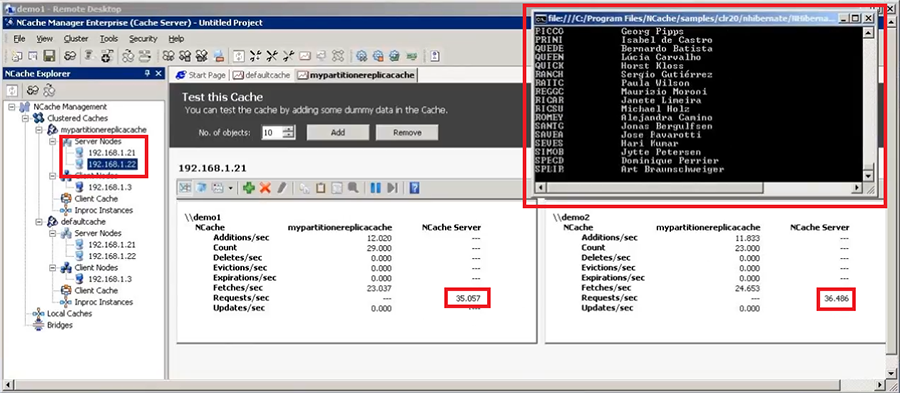Screen dimensions: 900x393
Task: Open the Cluster menu
Action: (x=76, y=39)
